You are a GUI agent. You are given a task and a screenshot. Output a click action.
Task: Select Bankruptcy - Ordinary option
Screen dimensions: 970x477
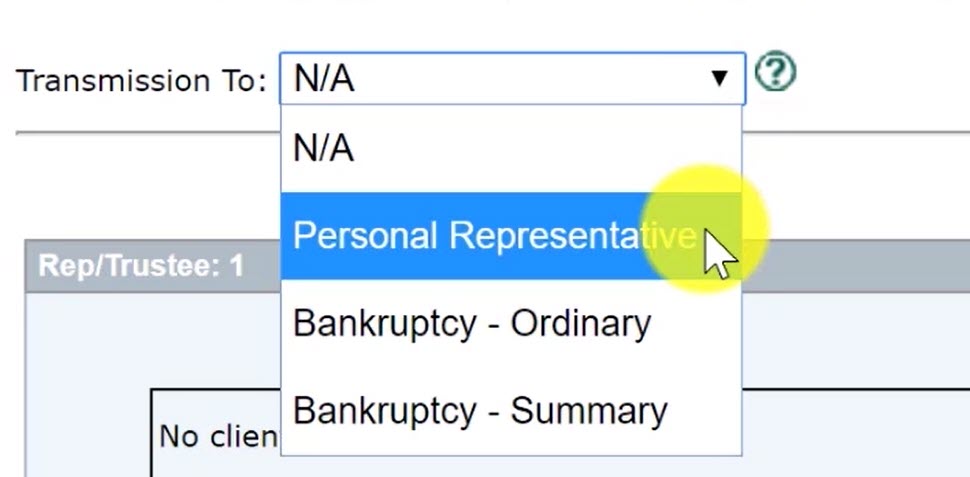point(511,323)
